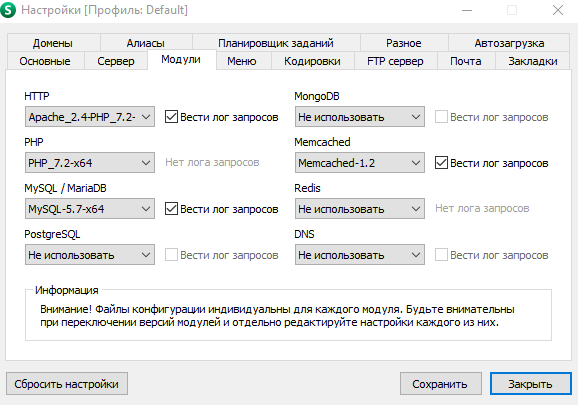
Task: Click the MySQL / MariaDB label
Action: point(65,188)
